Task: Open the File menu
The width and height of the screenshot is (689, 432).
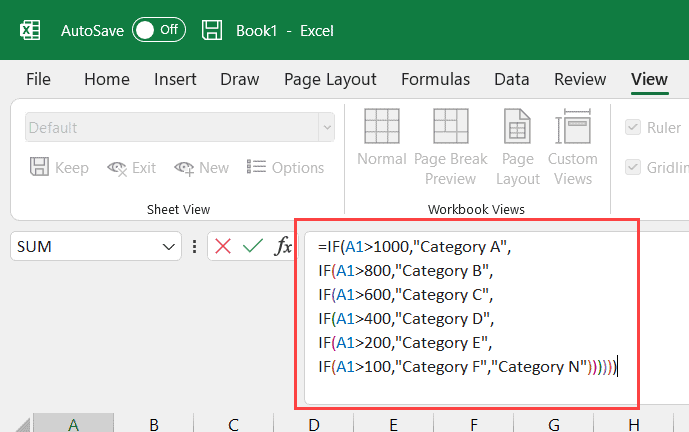Action: (x=38, y=80)
